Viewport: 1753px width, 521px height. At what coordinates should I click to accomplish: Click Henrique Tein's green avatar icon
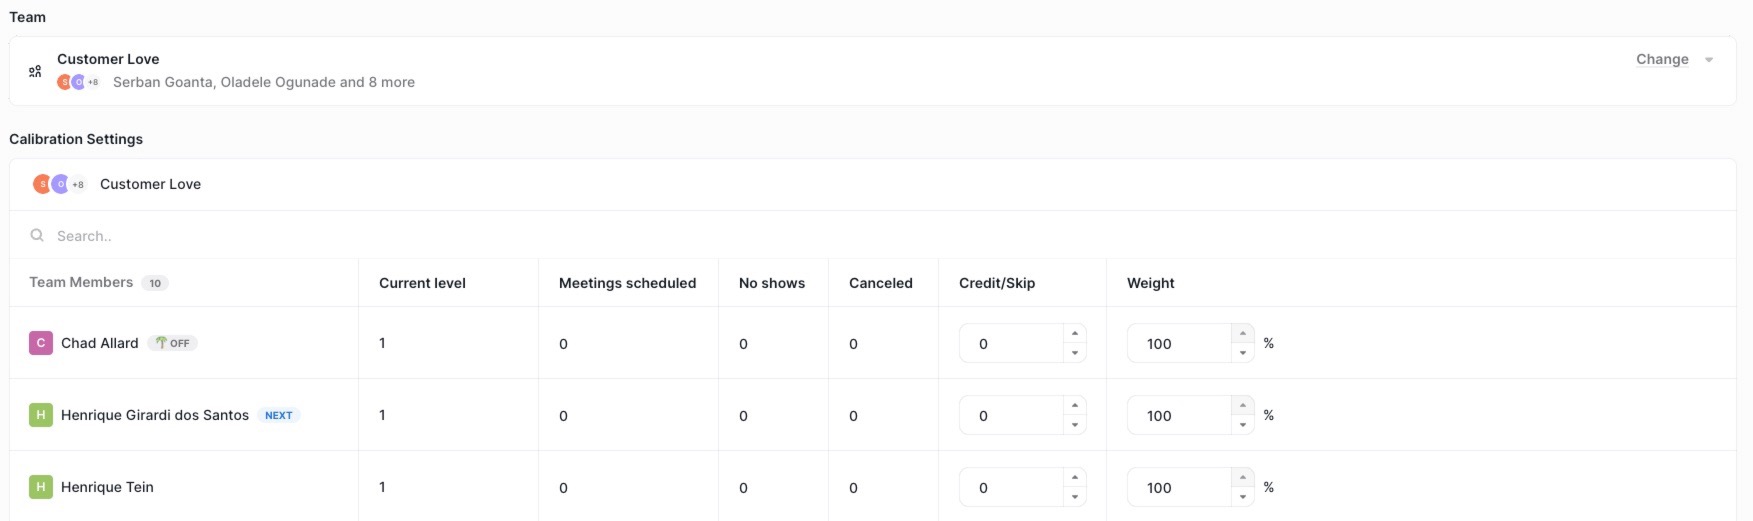click(x=40, y=487)
